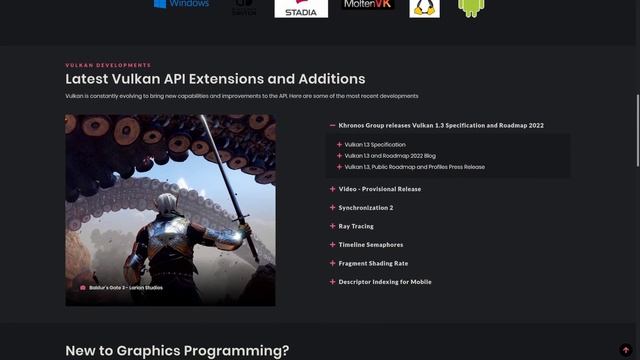Expand the Video - Provisional Release item
Screen dimensions: 640x360
point(376,189)
